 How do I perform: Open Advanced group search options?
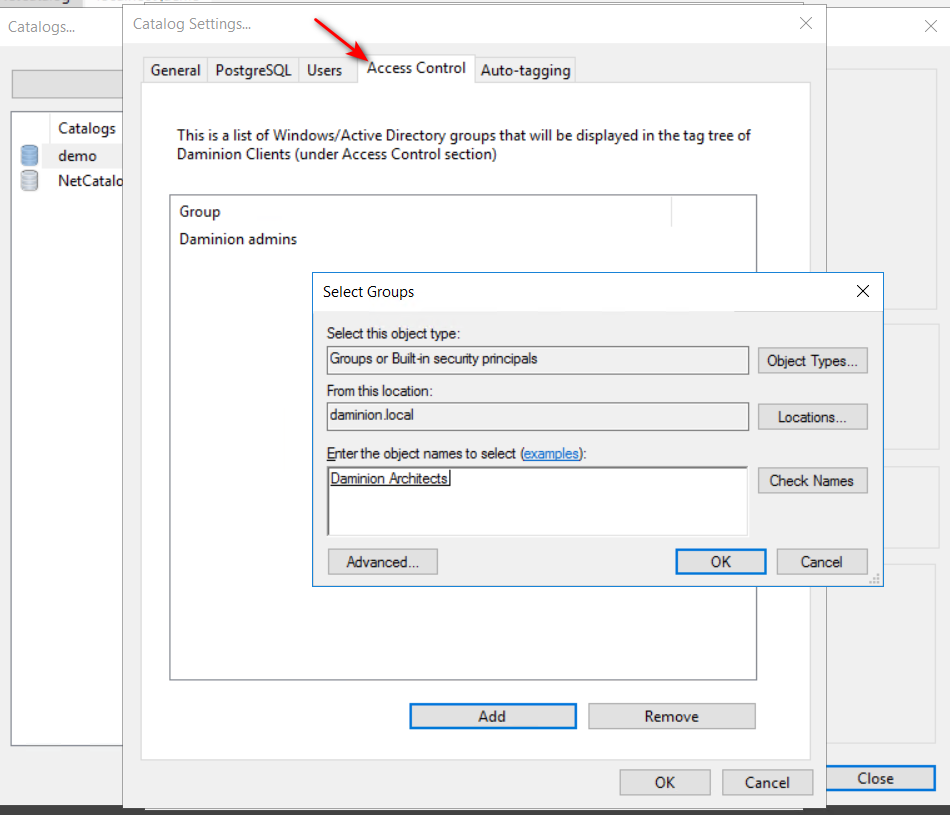[382, 562]
